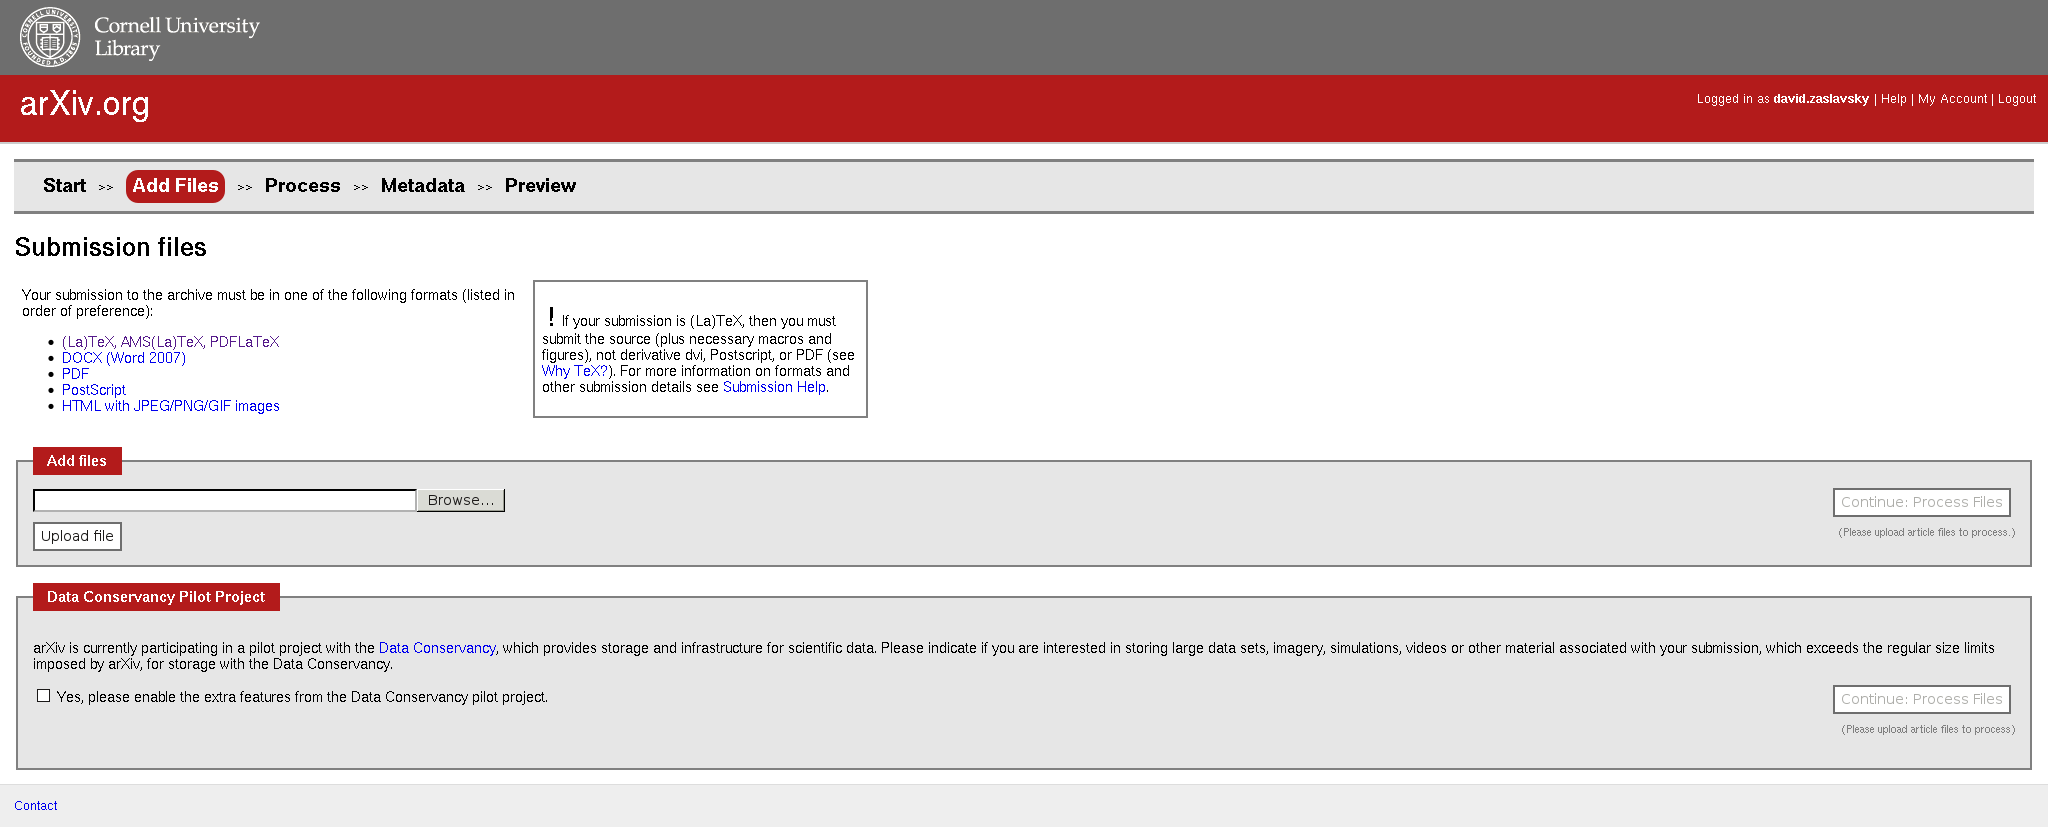Jump to the Preview step
2048x827 pixels.
tap(540, 186)
